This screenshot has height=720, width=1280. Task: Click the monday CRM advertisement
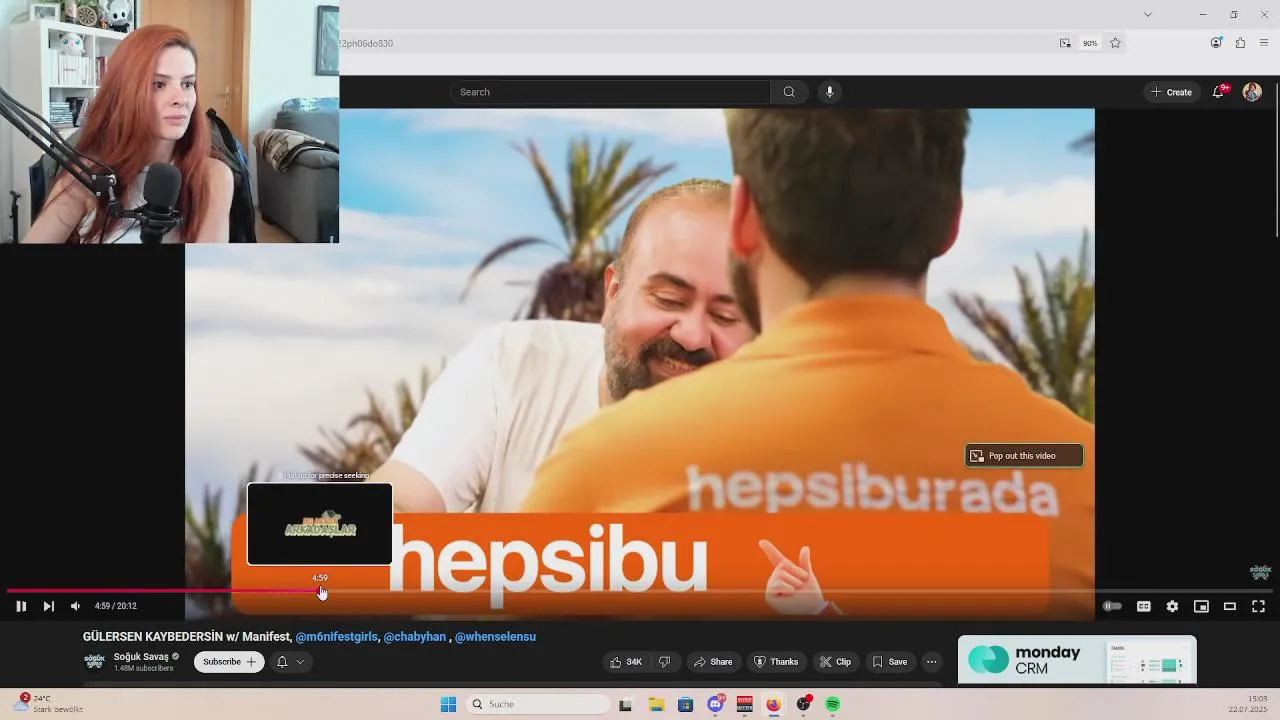pyautogui.click(x=1077, y=660)
